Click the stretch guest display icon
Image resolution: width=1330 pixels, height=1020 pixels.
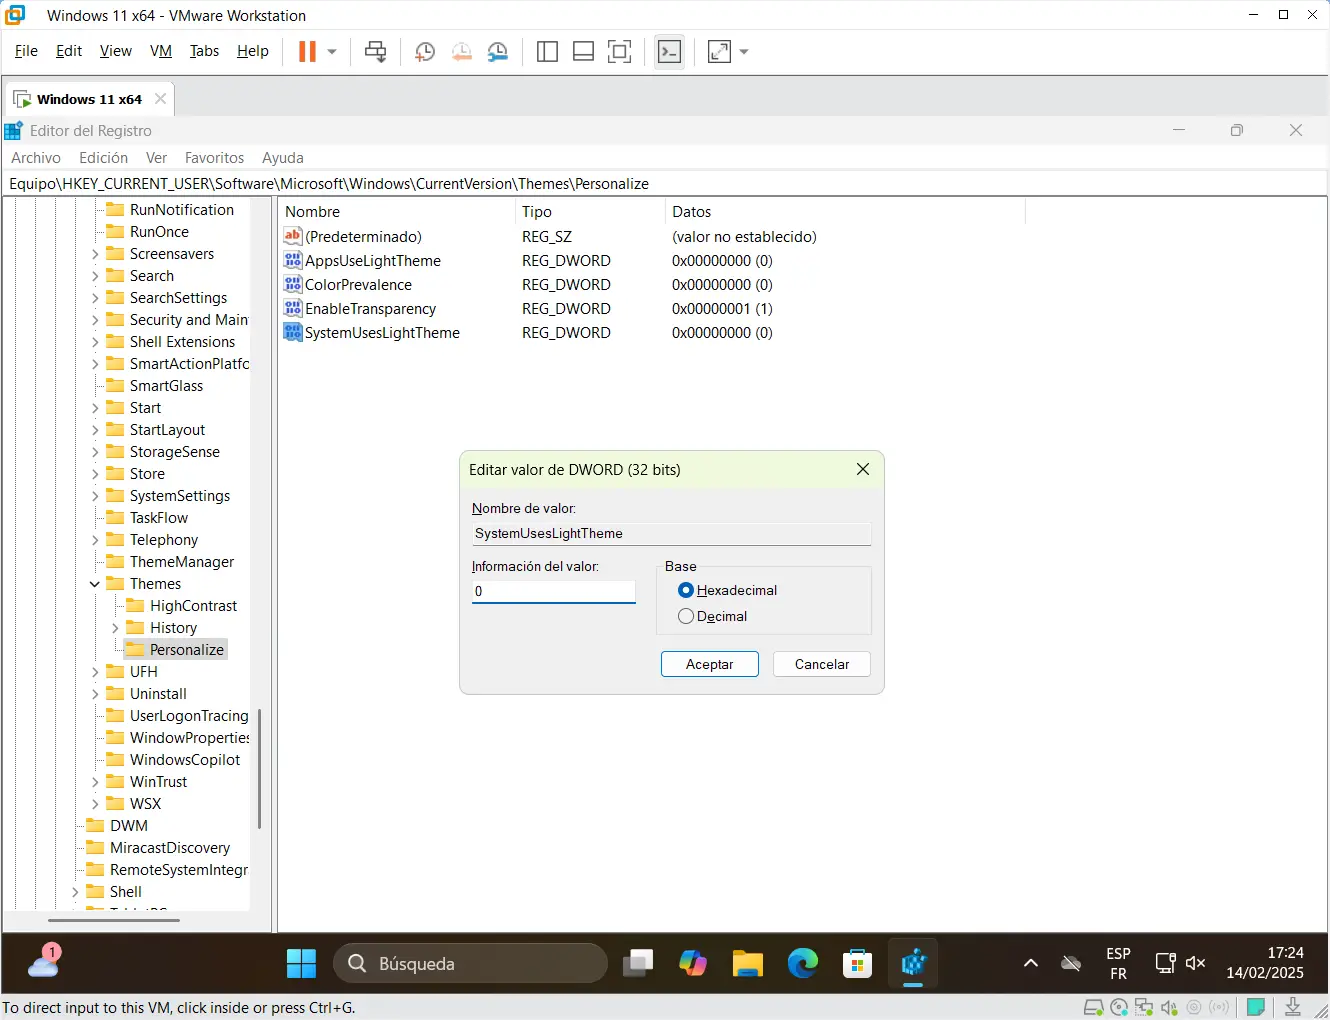[719, 52]
